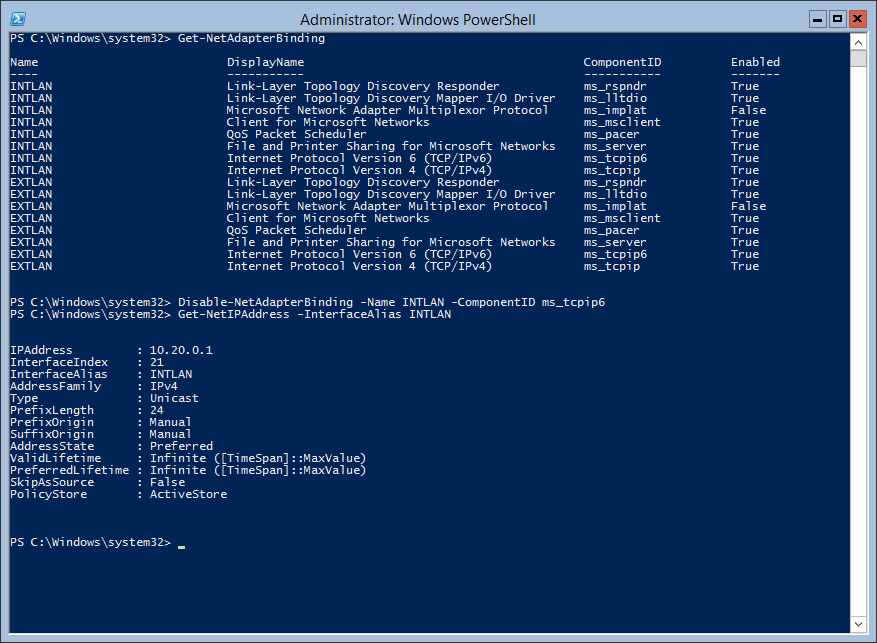Click the vertical scrollbar thumb
The height and width of the screenshot is (643, 877).
858,59
